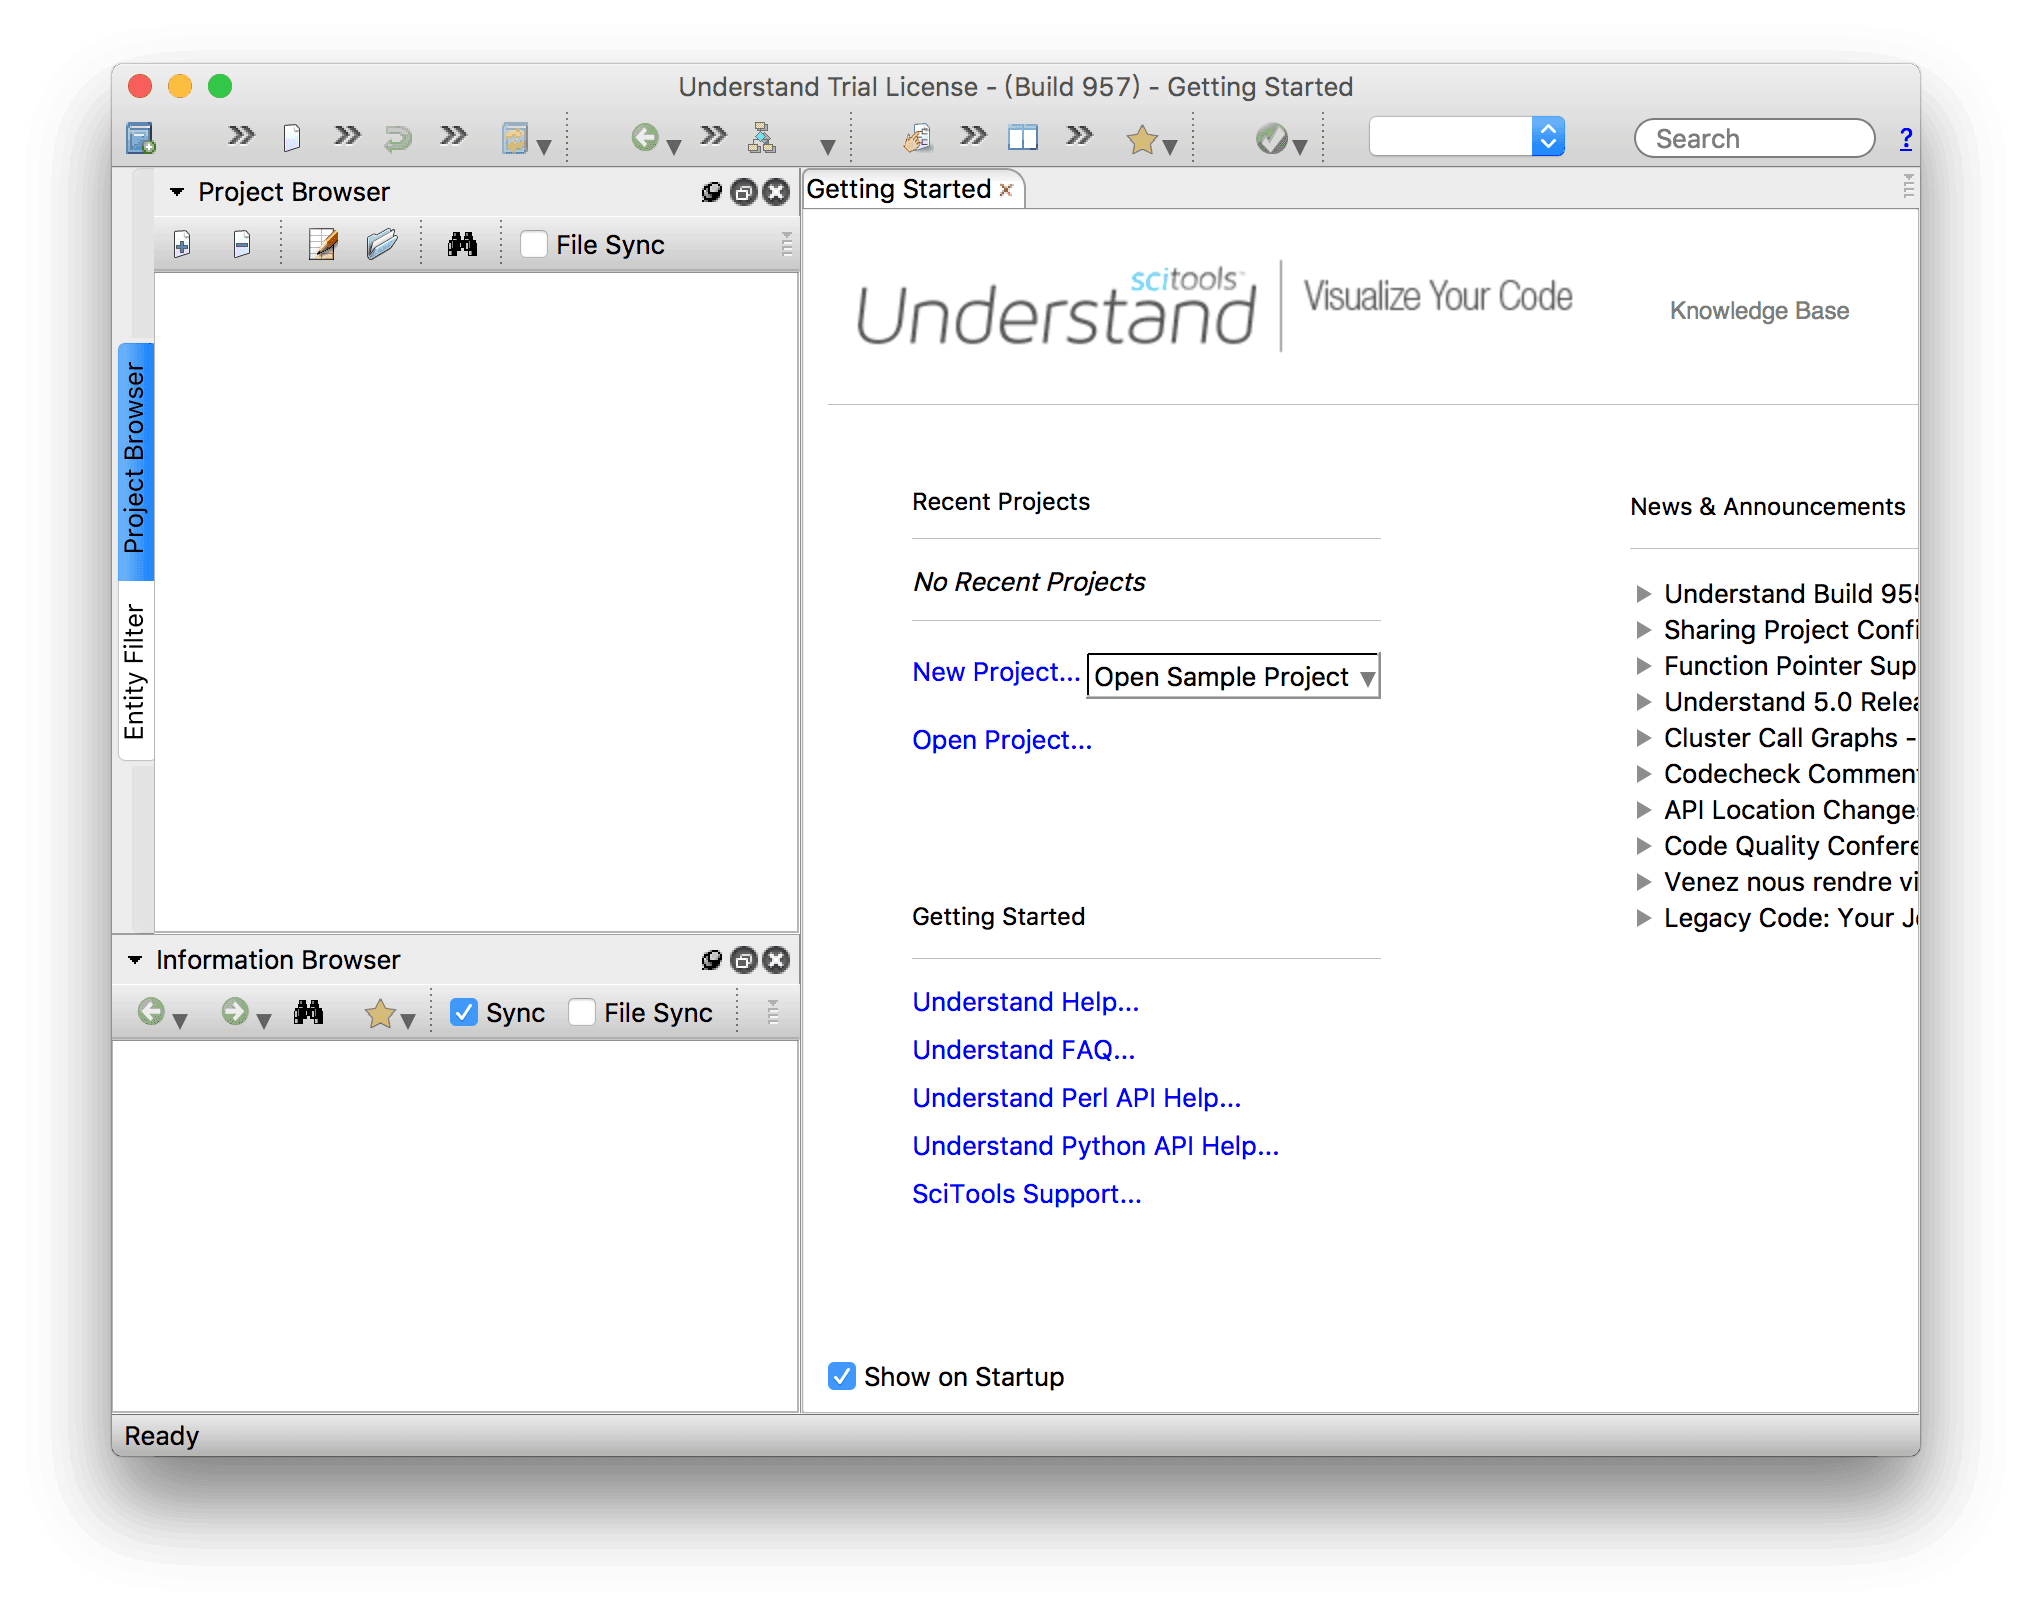Open Understand Python API Help... link
The width and height of the screenshot is (2032, 1616).
coord(1096,1146)
